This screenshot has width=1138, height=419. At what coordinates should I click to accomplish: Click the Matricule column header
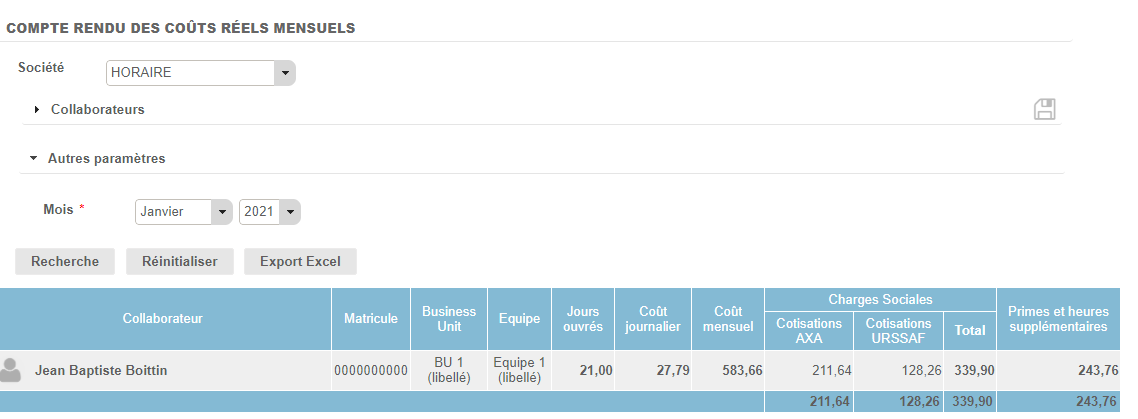click(x=371, y=319)
